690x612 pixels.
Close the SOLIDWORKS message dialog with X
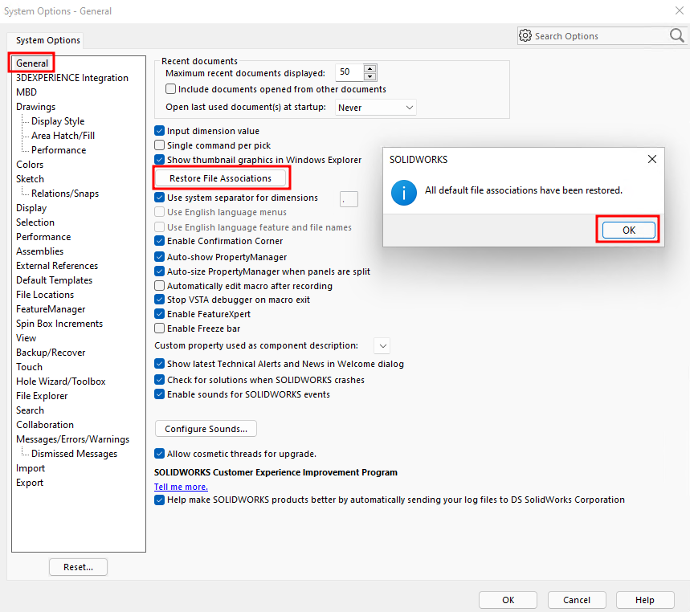[652, 159]
